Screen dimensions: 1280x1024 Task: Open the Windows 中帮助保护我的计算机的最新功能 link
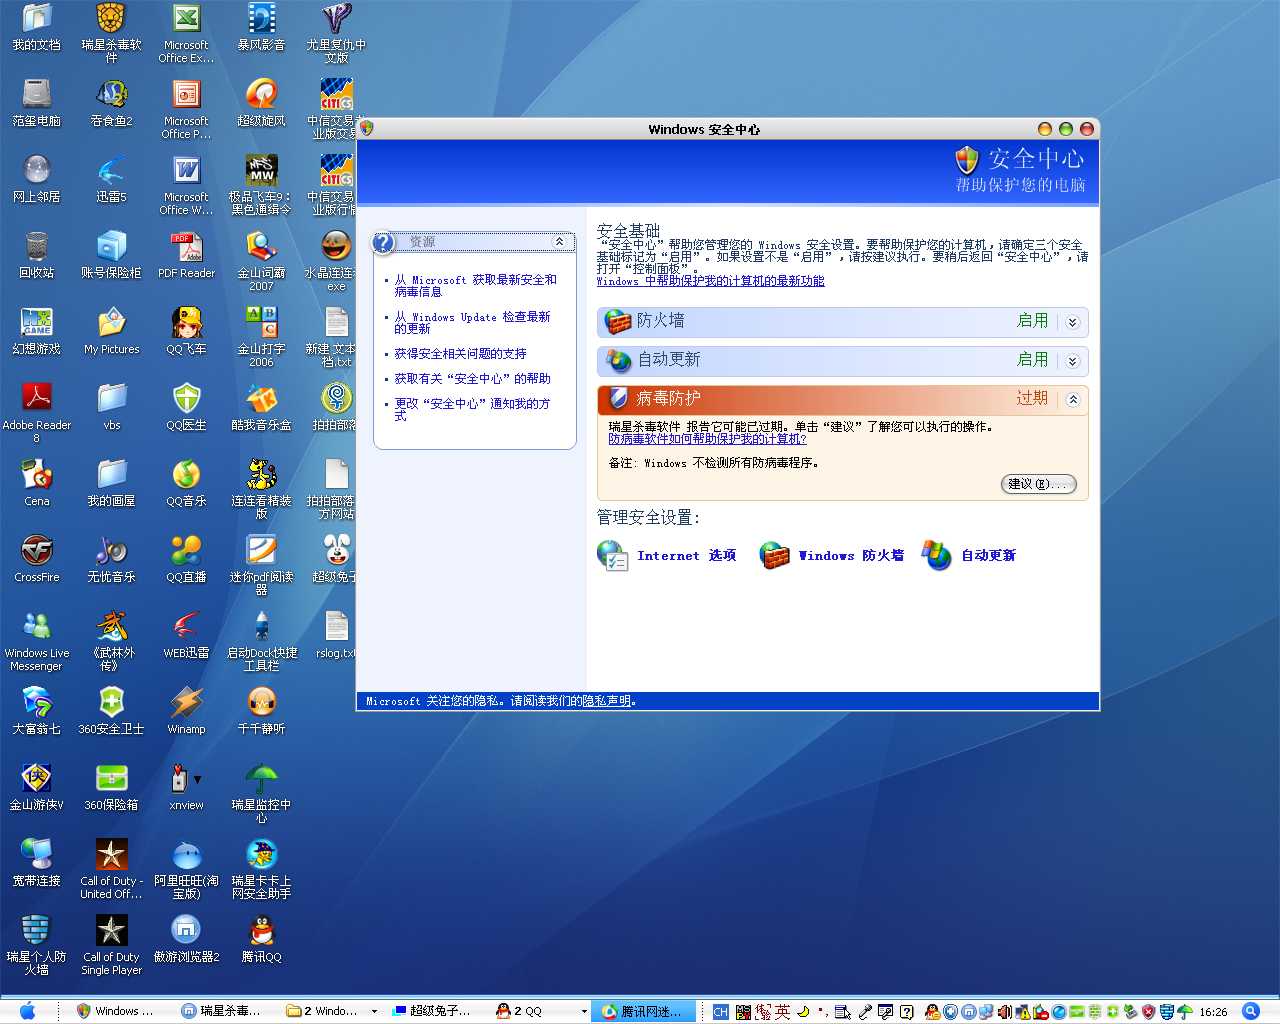click(710, 281)
